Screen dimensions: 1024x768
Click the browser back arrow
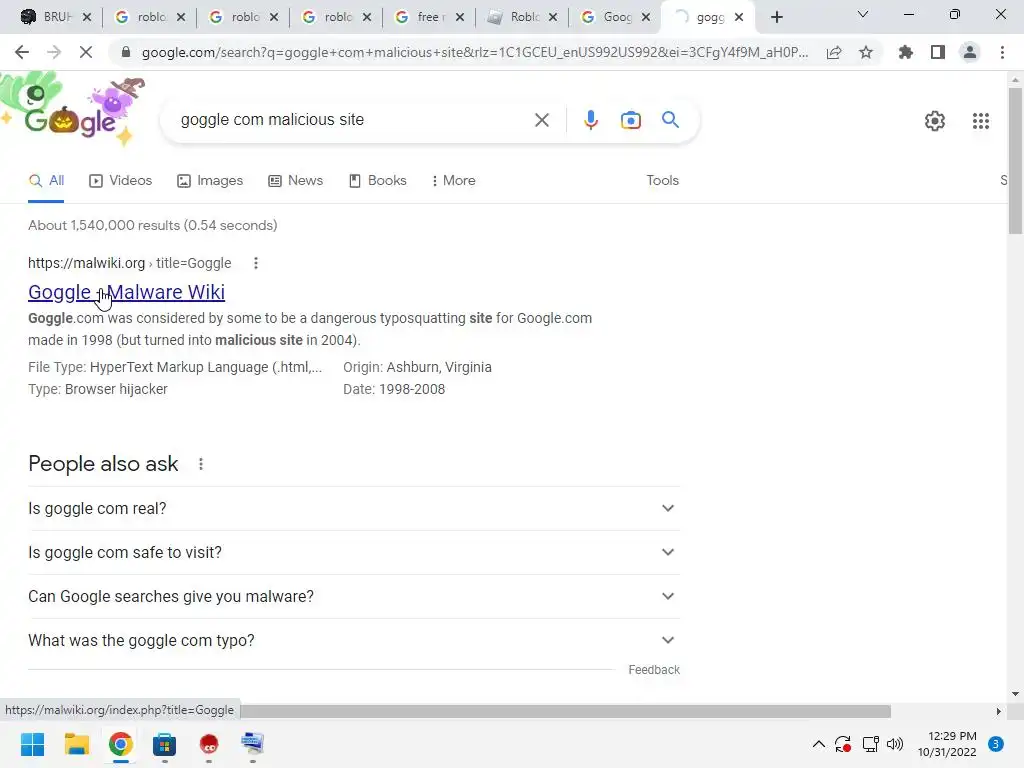tap(22, 52)
